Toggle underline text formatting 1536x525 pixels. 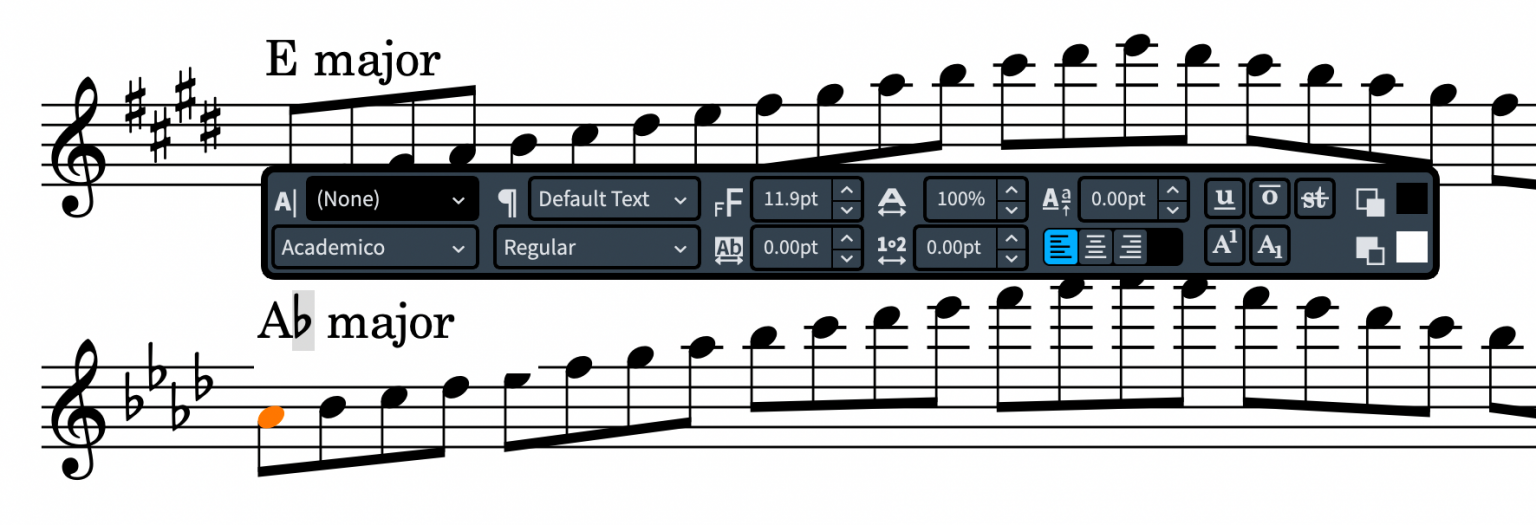click(1223, 198)
